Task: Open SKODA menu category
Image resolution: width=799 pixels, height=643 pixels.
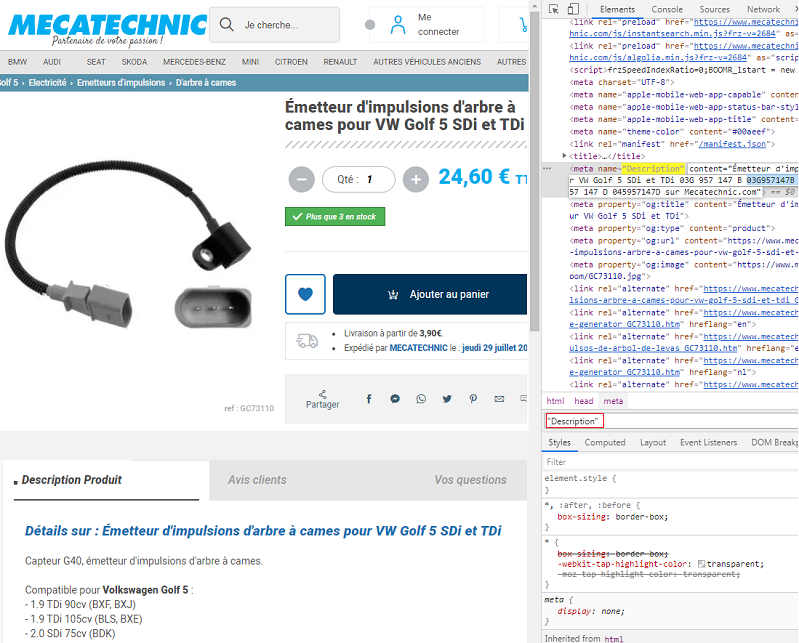Action: coord(135,62)
